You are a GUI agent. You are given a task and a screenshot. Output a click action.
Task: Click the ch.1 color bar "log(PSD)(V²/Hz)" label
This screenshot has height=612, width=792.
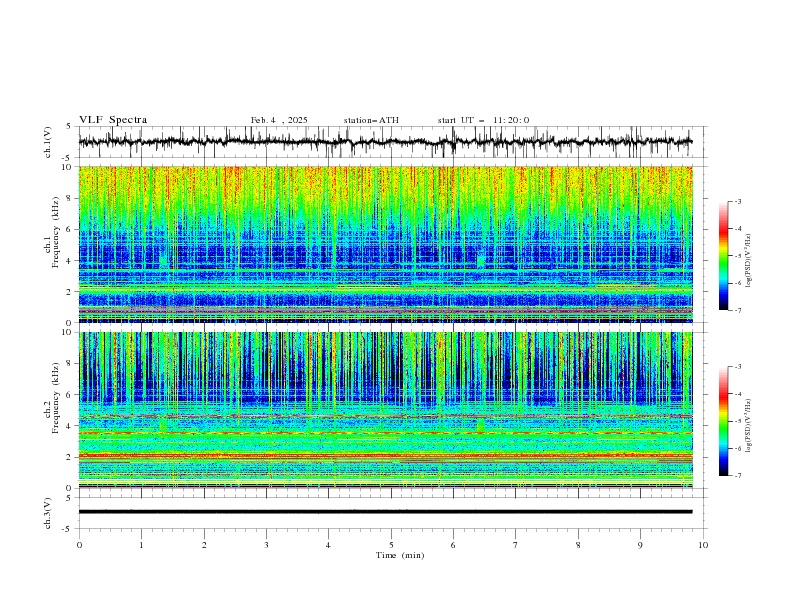point(748,261)
